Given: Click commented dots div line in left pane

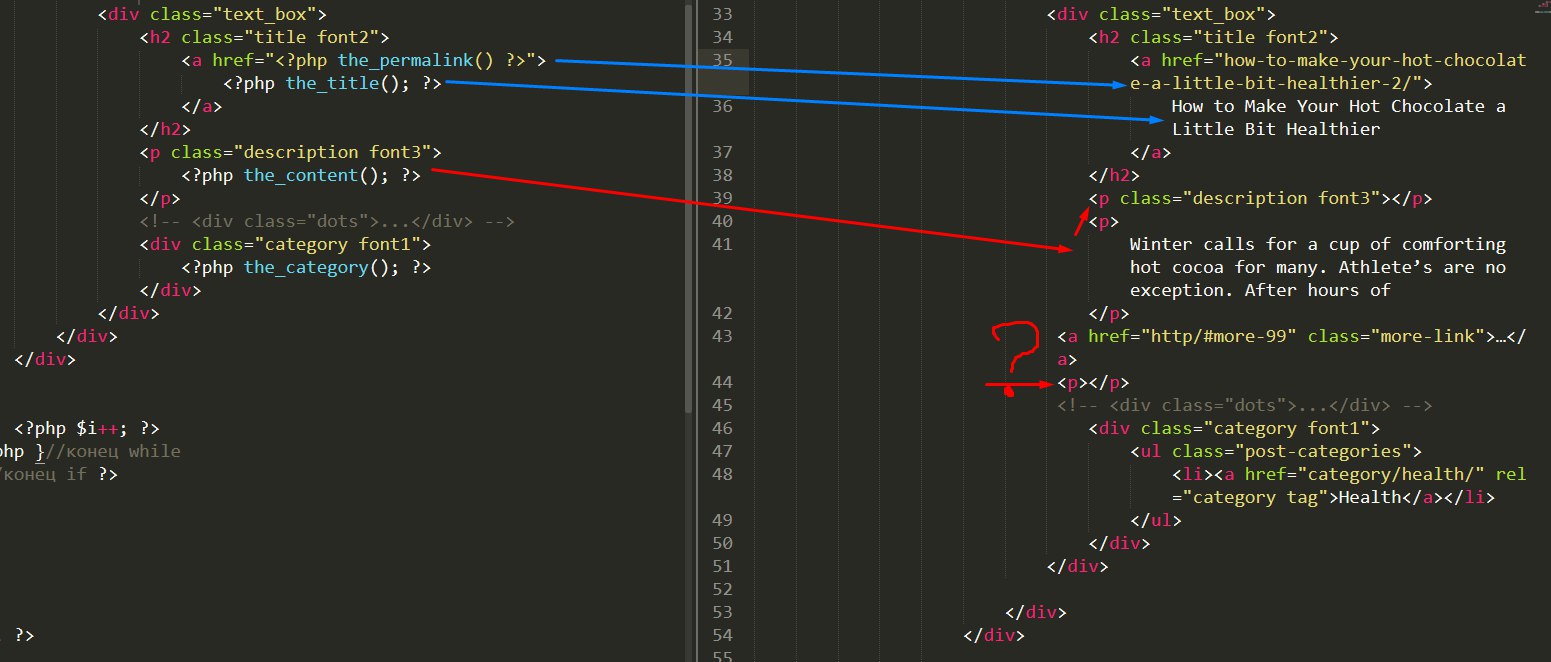Looking at the screenshot, I should point(327,221).
